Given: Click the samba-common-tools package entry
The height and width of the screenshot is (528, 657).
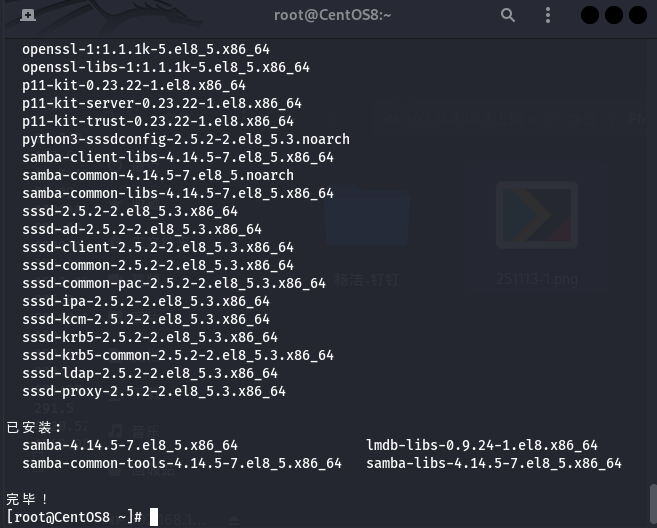Looking at the screenshot, I should pos(181,463).
